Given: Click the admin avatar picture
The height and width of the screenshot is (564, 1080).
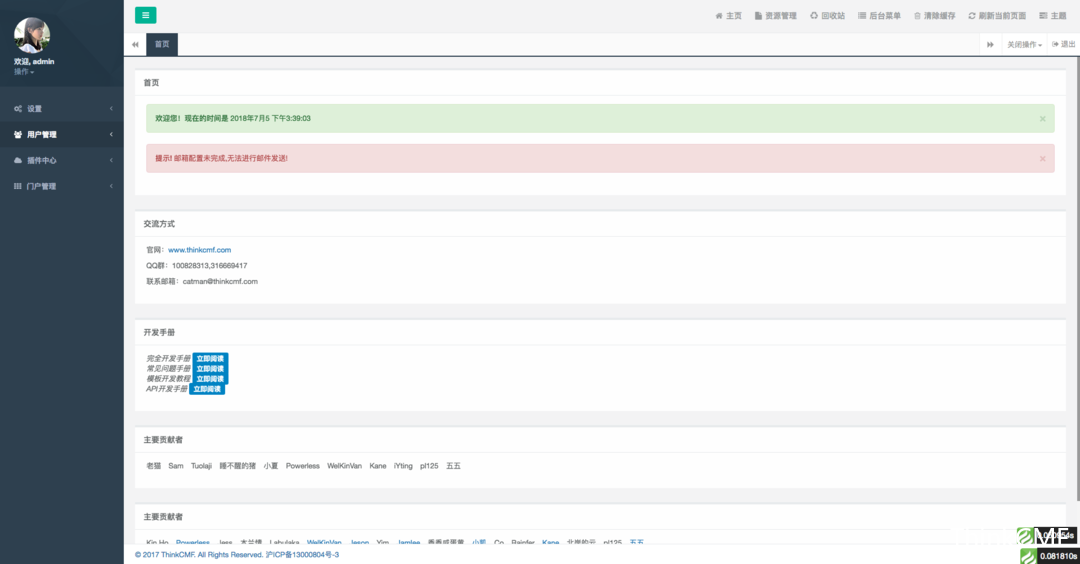Looking at the screenshot, I should [x=32, y=35].
